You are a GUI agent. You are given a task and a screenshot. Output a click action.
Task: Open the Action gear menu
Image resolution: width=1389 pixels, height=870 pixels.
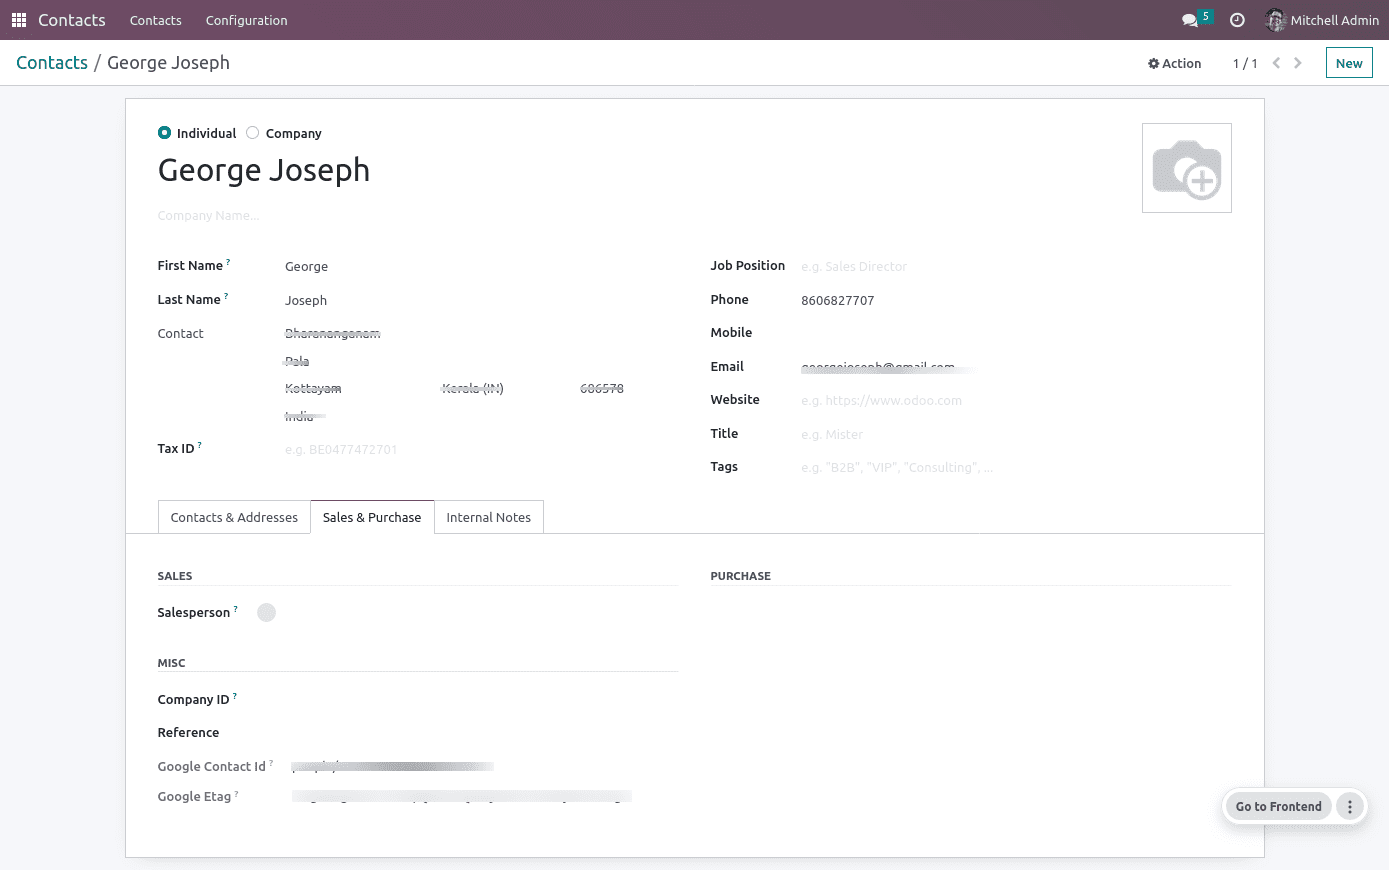[1174, 62]
